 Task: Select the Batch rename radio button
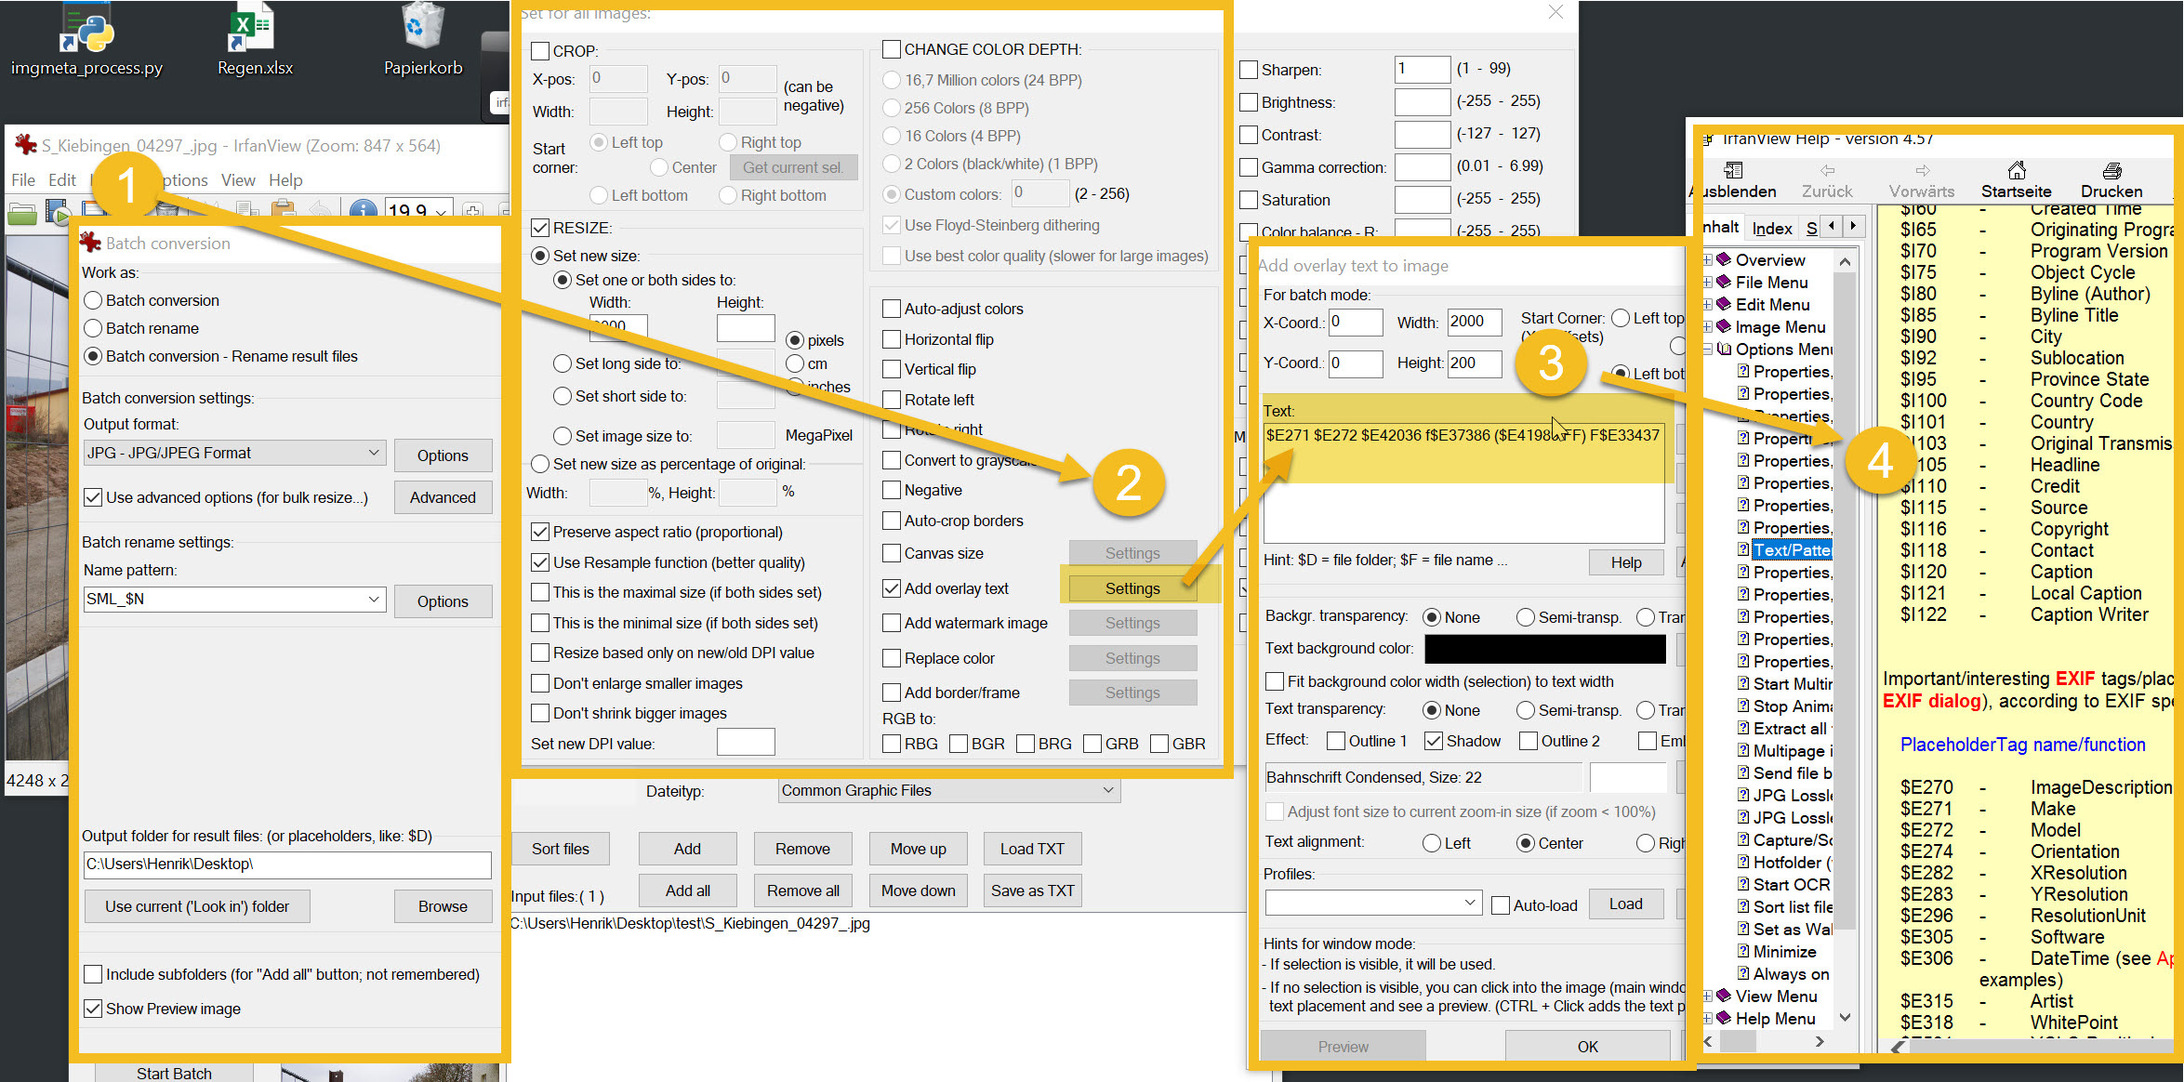coord(93,328)
